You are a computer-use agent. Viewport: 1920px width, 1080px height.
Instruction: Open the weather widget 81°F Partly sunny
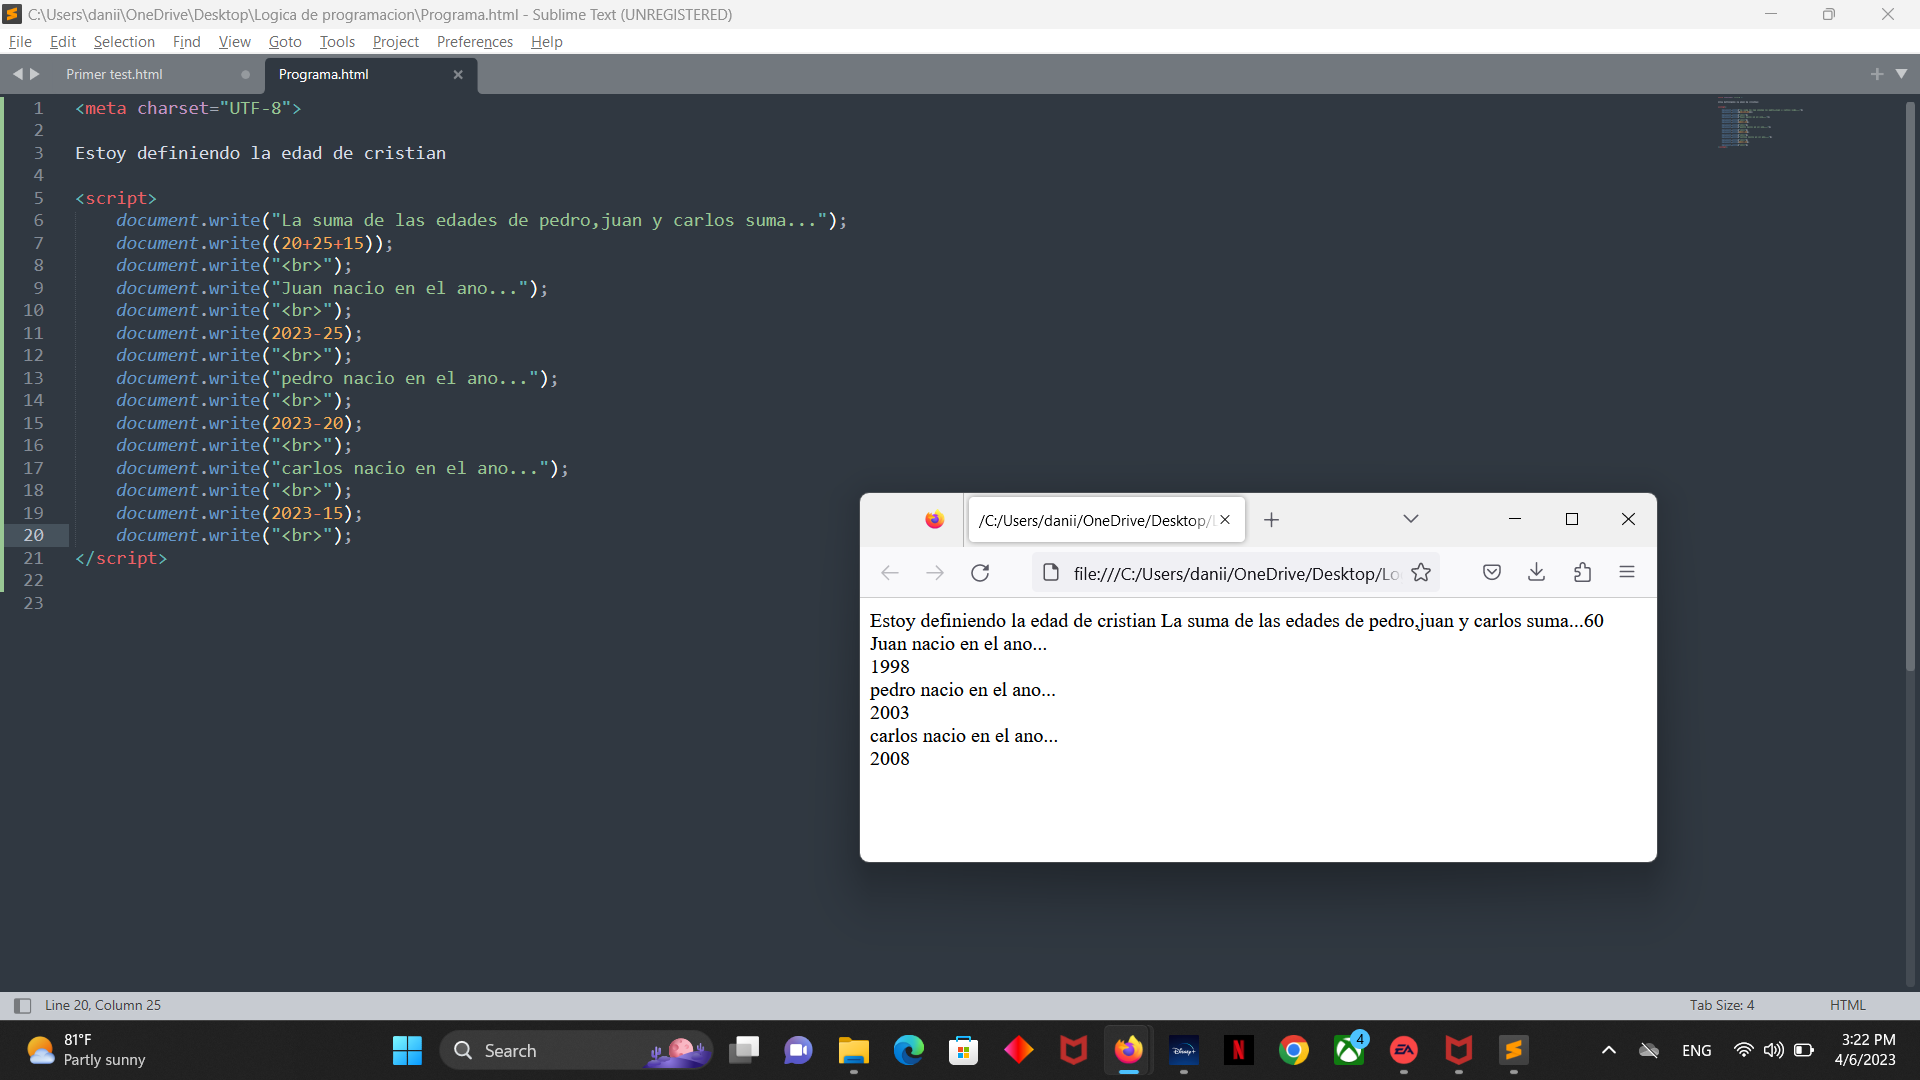87,1051
